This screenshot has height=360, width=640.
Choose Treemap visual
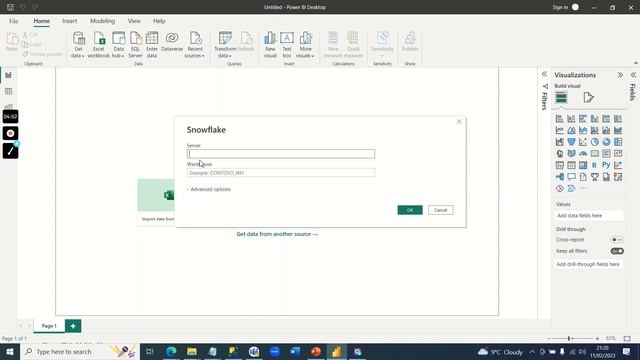click(x=618, y=142)
